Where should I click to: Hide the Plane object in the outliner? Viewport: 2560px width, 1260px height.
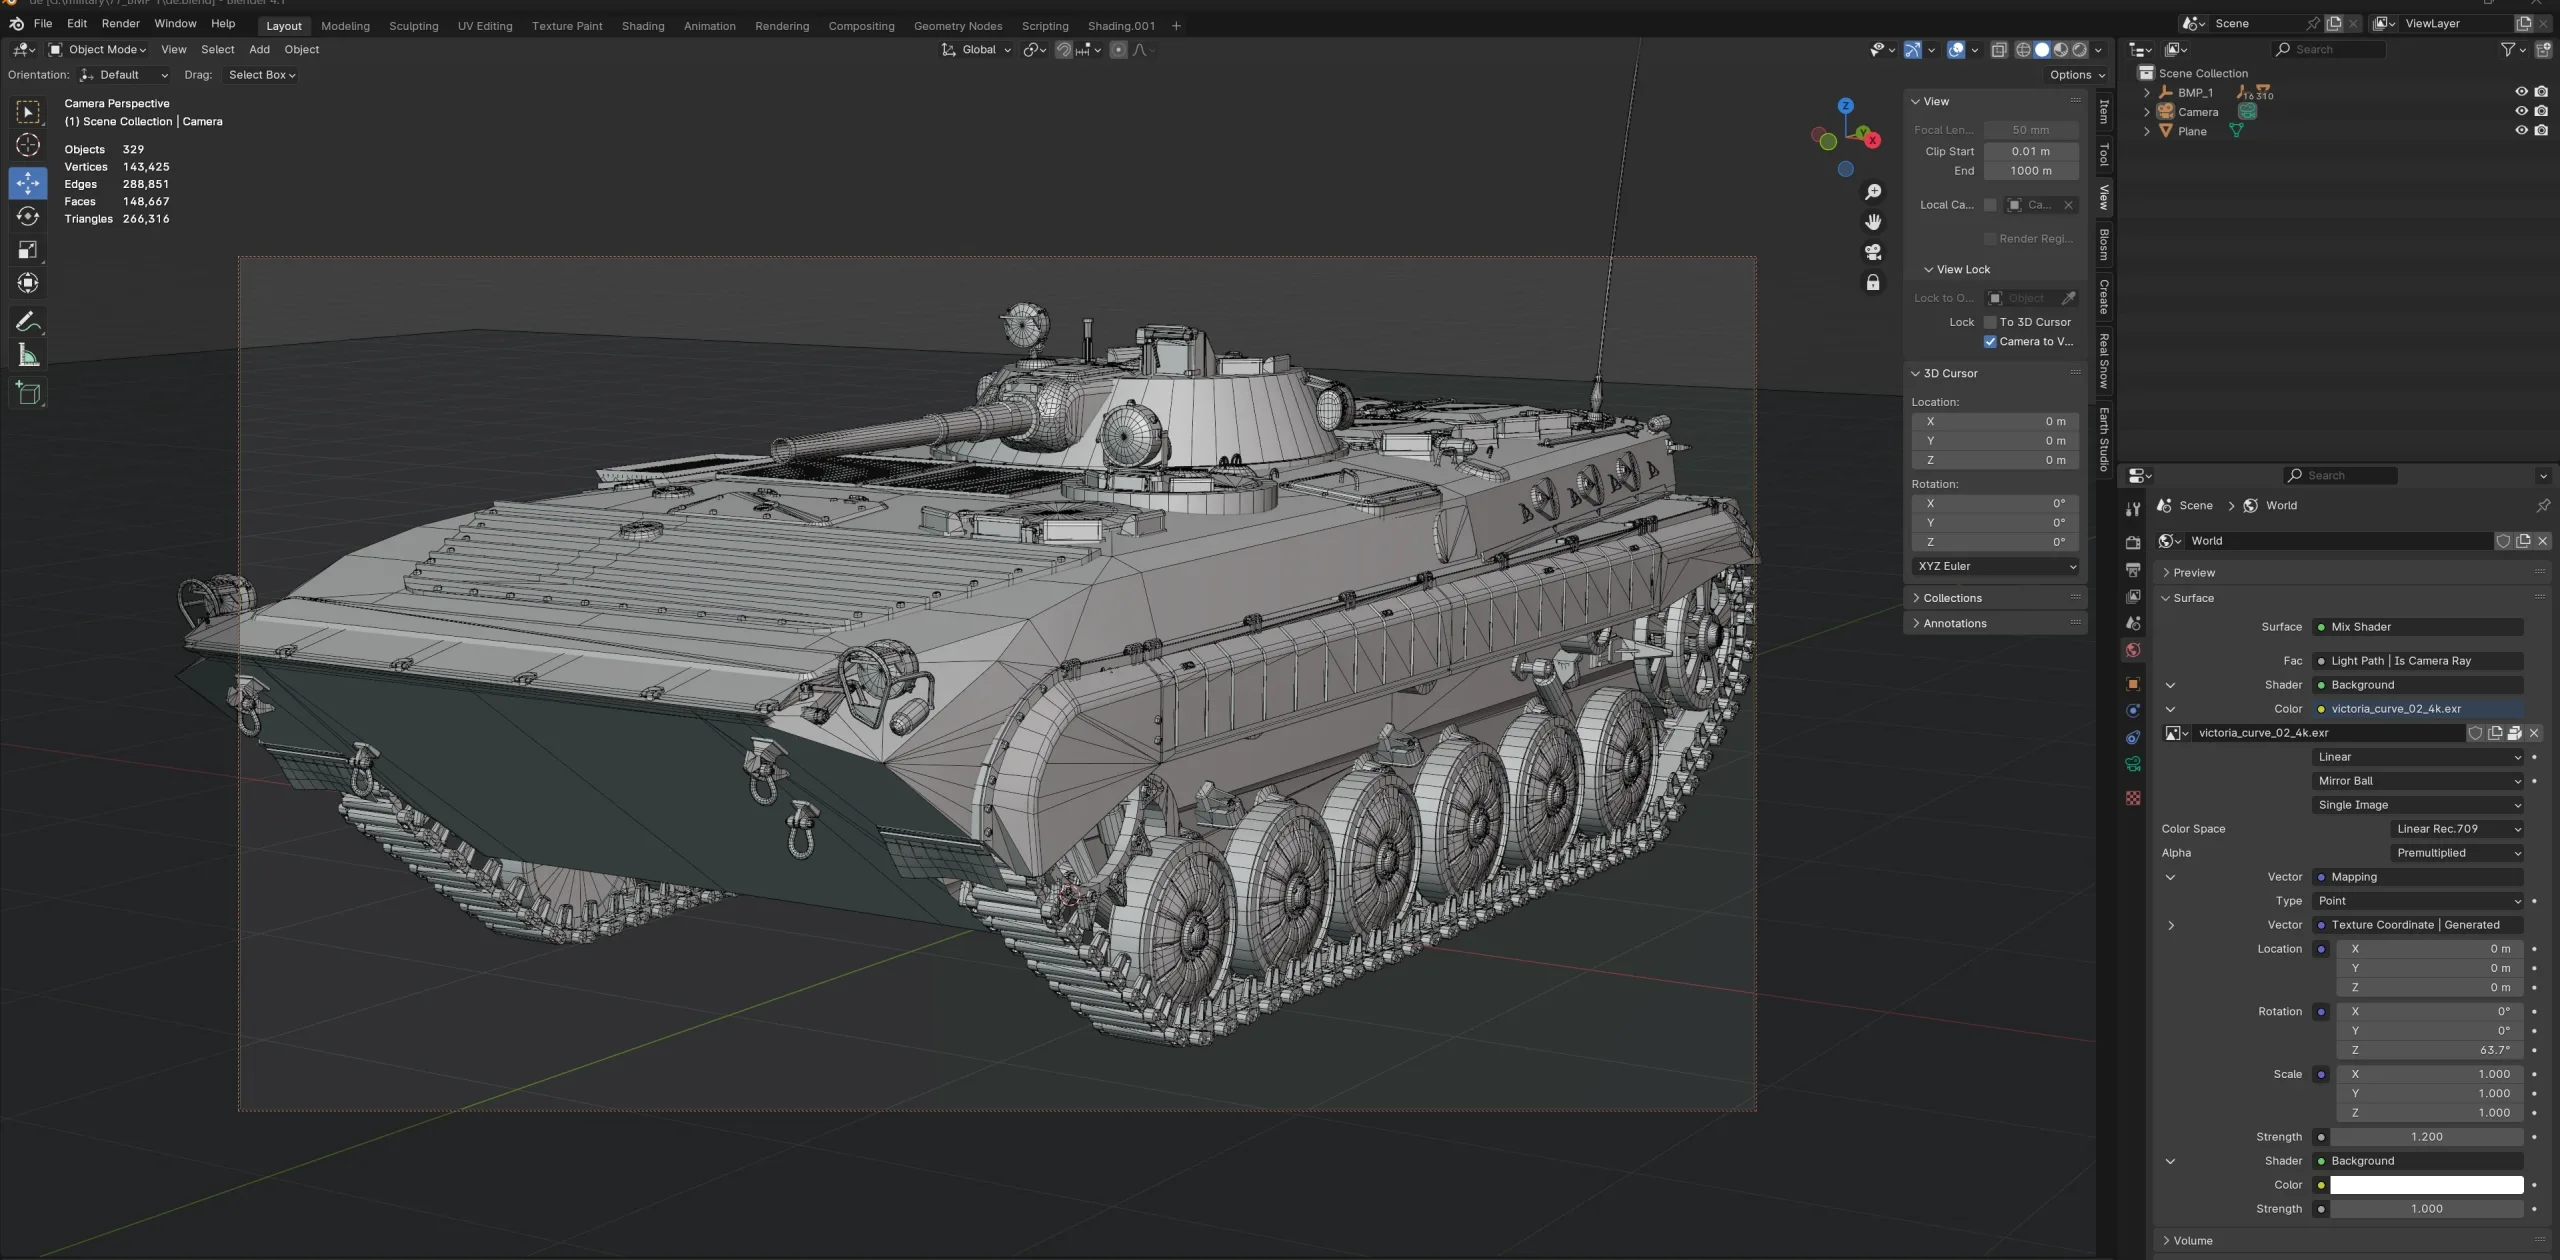click(2521, 130)
